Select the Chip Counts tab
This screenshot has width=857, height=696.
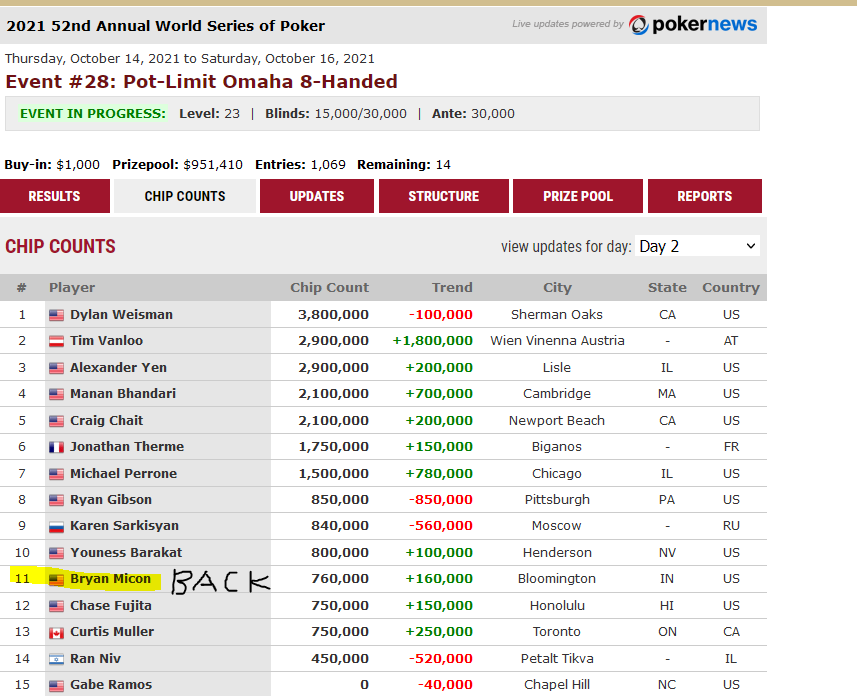click(185, 196)
